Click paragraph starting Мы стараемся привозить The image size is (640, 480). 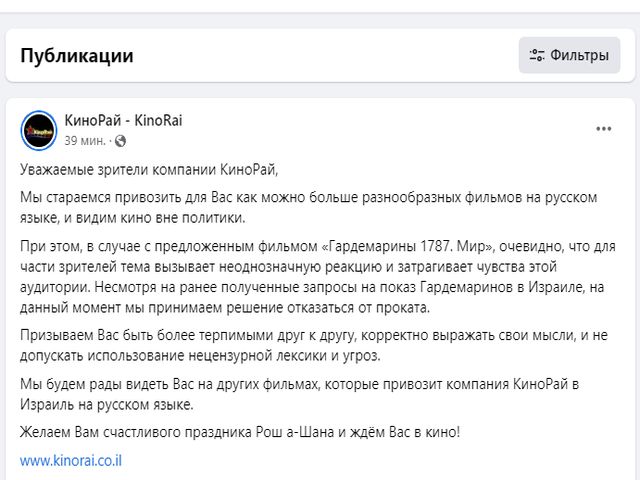click(x=309, y=207)
